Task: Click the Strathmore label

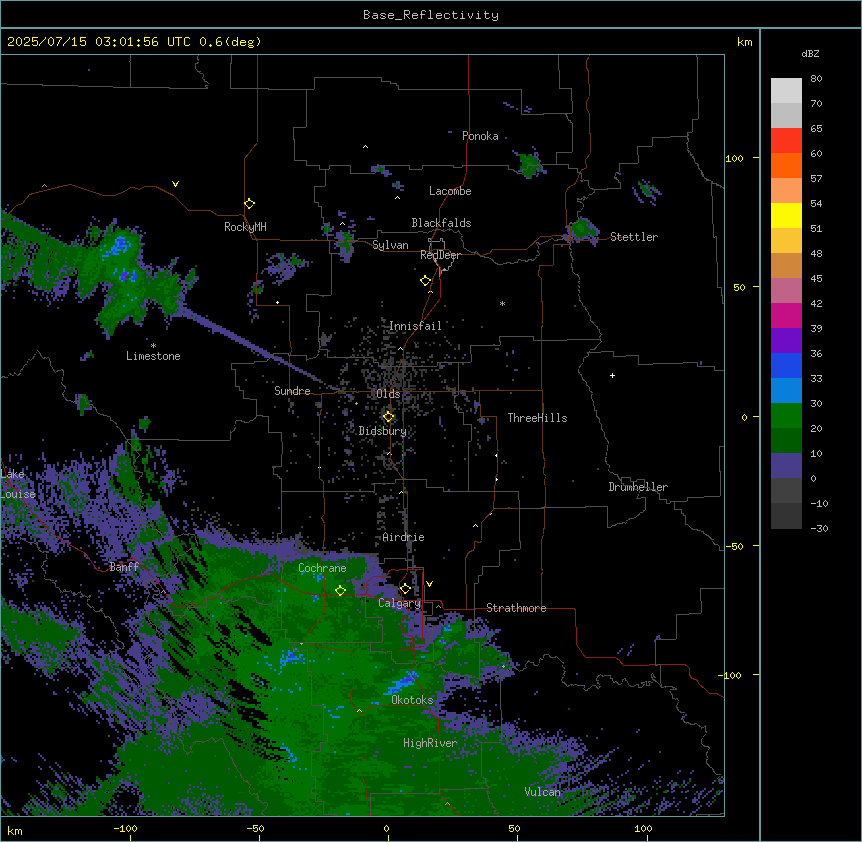Action: pos(516,608)
